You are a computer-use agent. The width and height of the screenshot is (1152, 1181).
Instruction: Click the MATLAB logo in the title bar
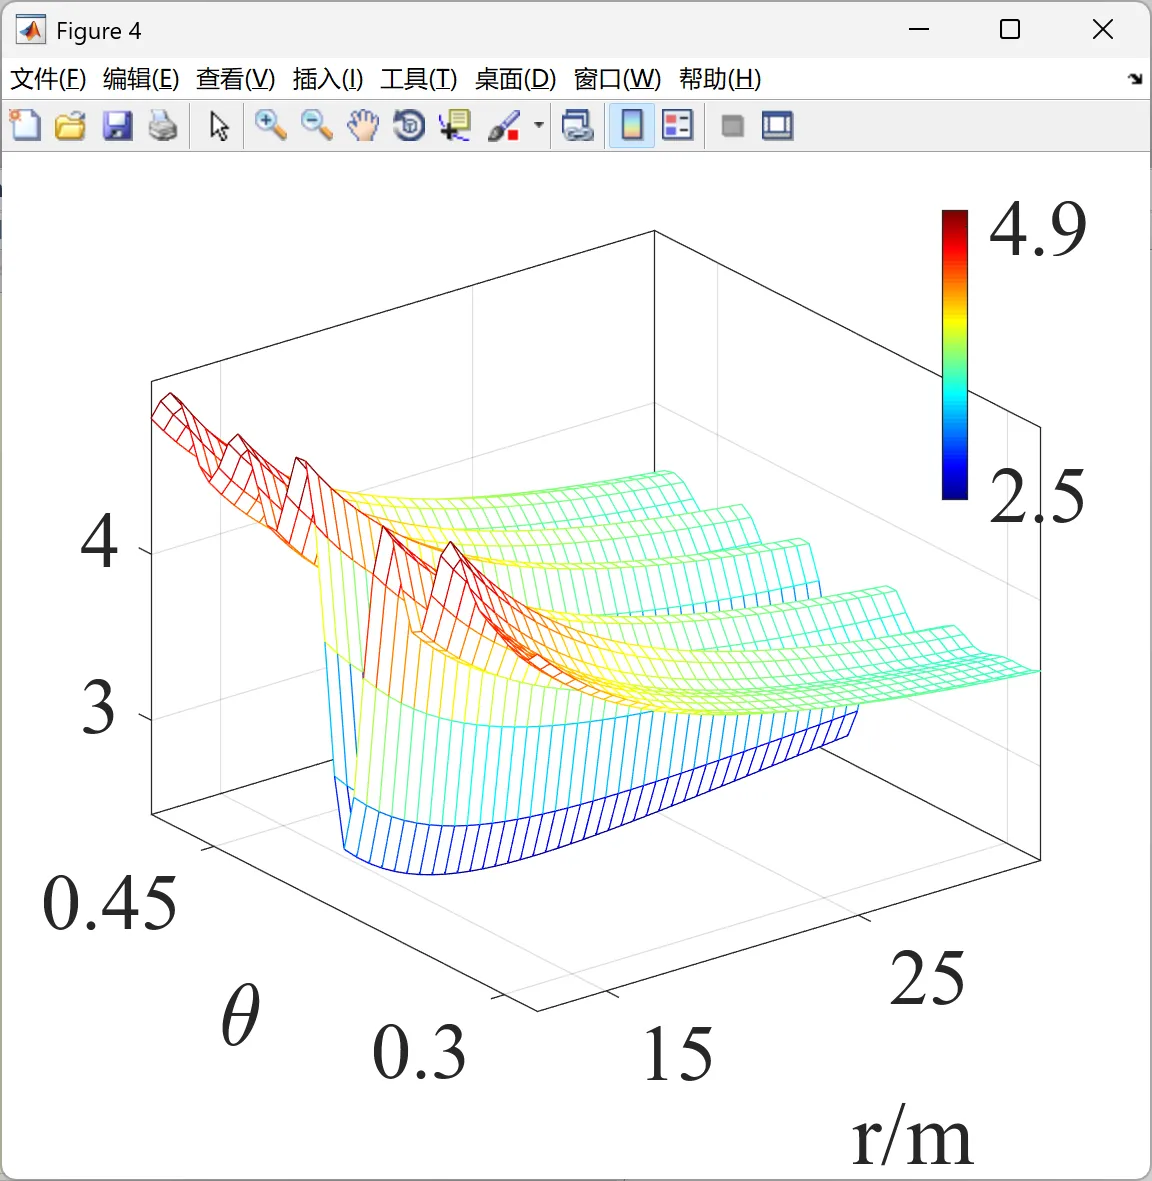point(31,30)
